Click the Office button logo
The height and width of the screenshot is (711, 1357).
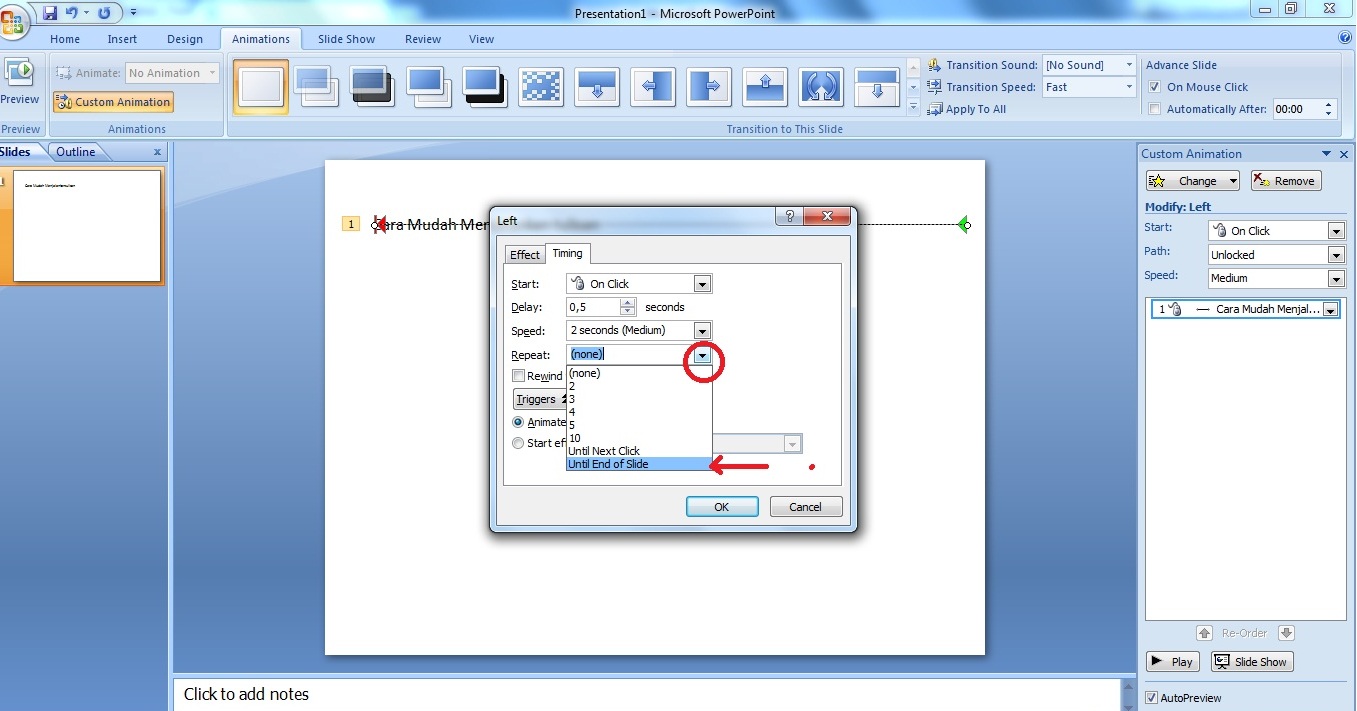[x=12, y=20]
